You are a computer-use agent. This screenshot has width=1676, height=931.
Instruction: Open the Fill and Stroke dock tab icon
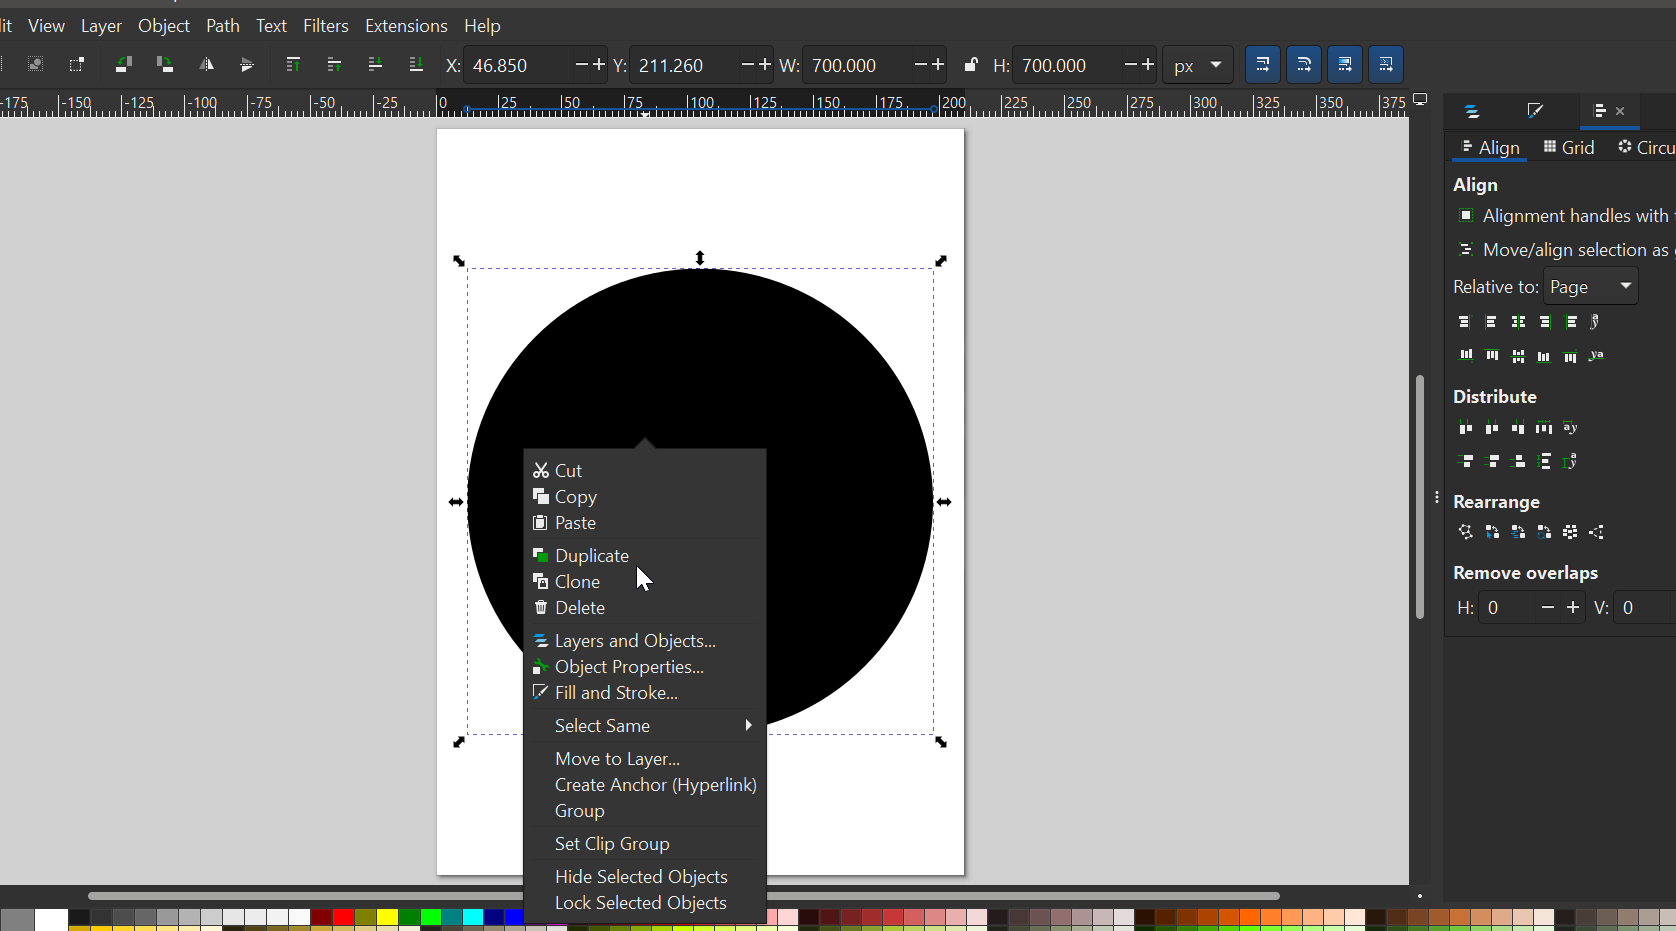1535,111
